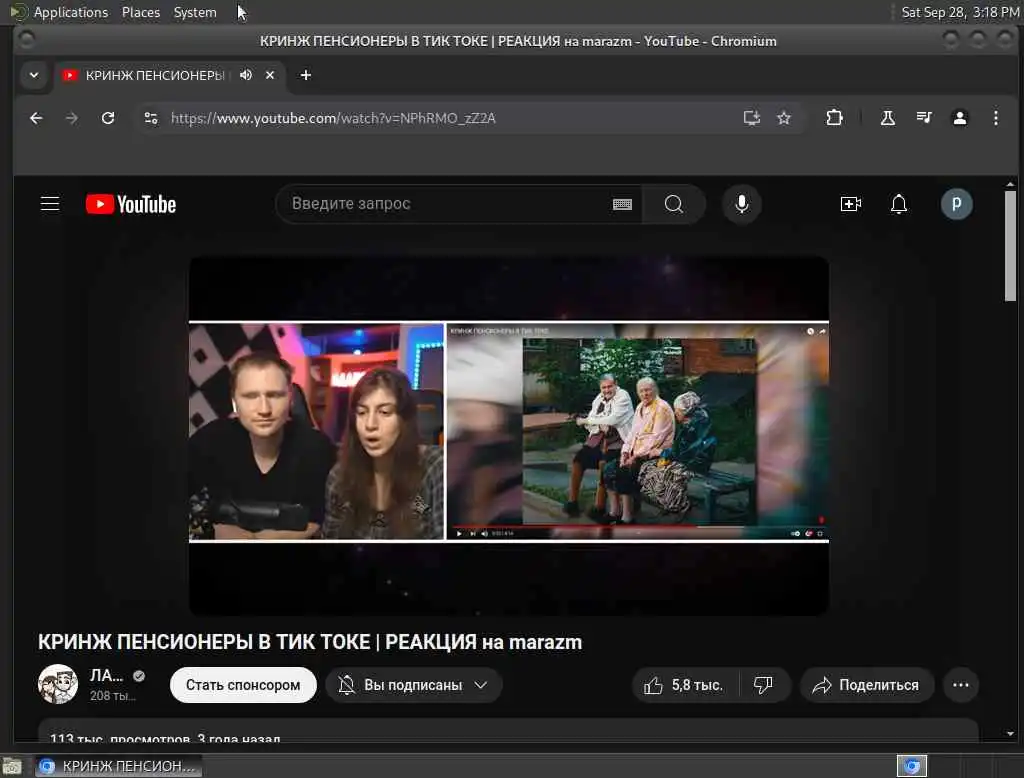Click the verified badge next to channel name
1024x778 pixels.
[139, 676]
